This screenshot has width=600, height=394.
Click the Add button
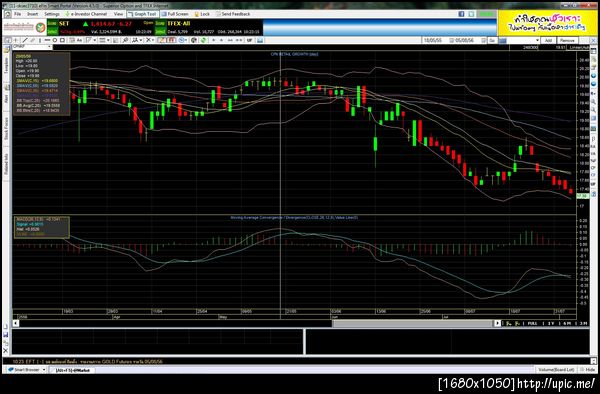coord(548,40)
